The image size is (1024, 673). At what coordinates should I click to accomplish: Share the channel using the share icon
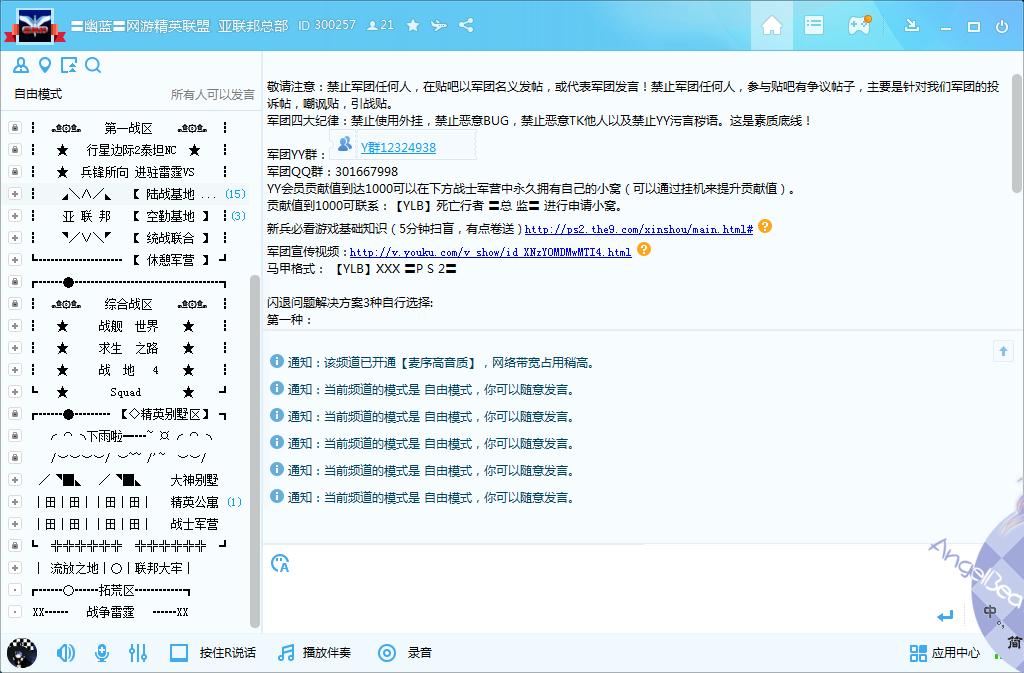[466, 25]
